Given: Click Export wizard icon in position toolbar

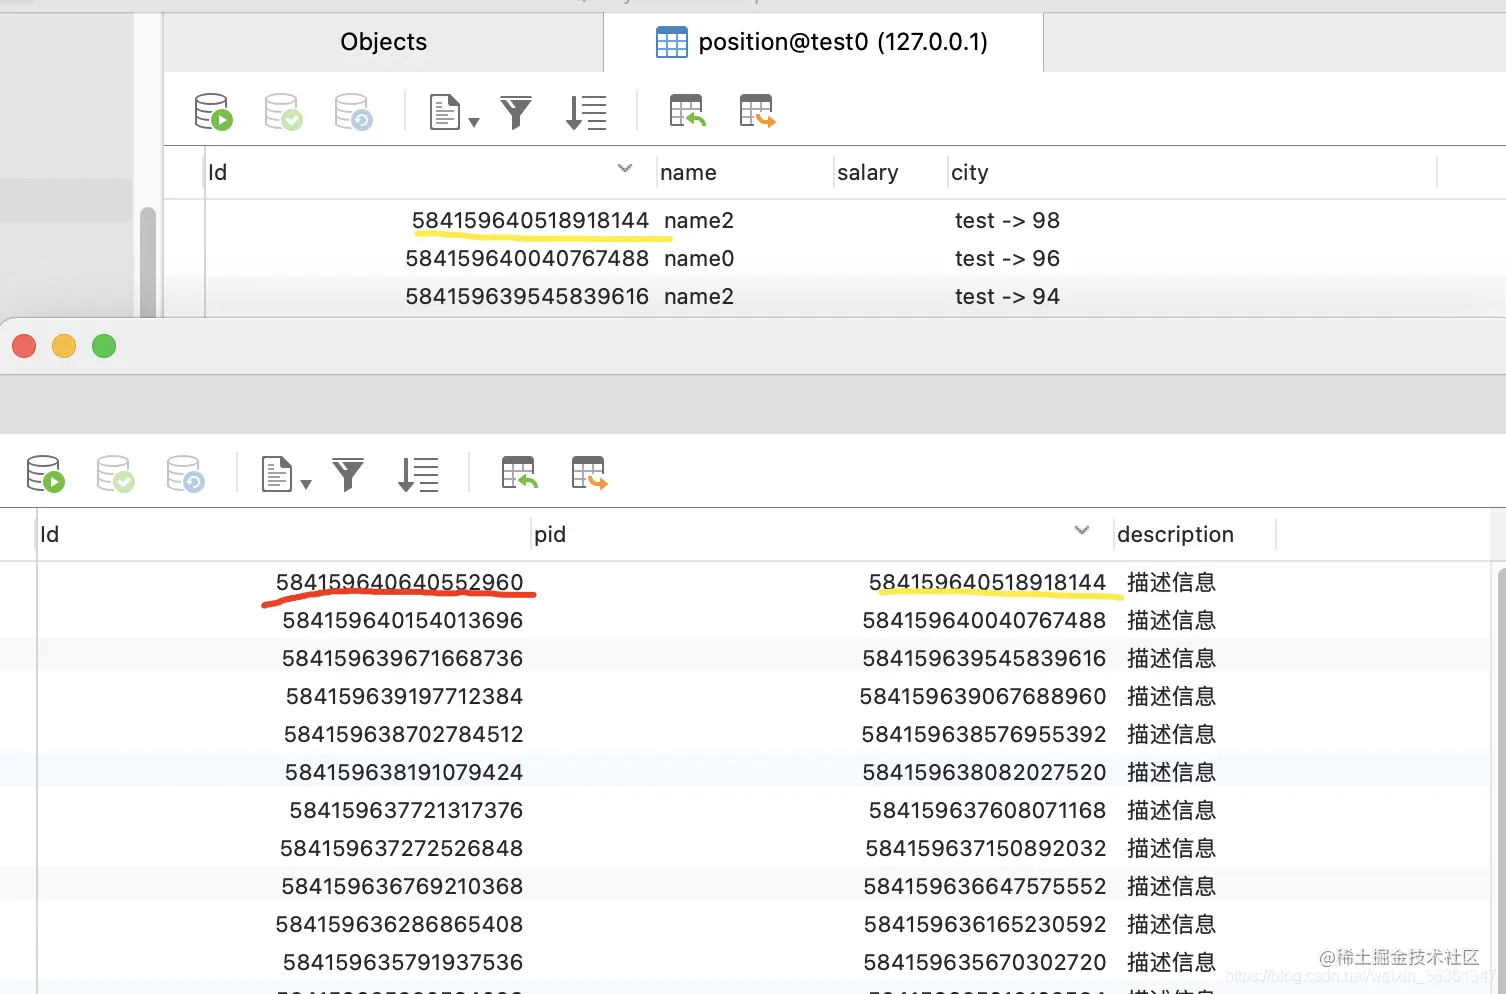Looking at the screenshot, I should (757, 111).
